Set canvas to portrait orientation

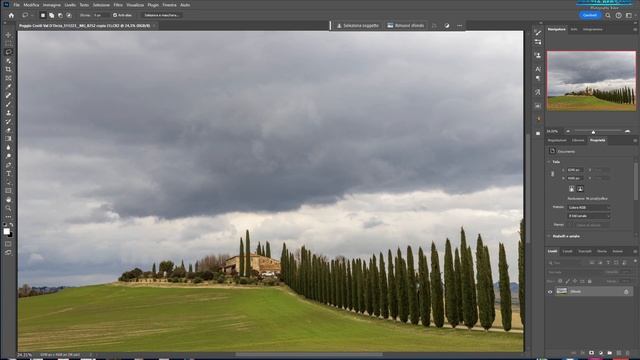tap(571, 189)
